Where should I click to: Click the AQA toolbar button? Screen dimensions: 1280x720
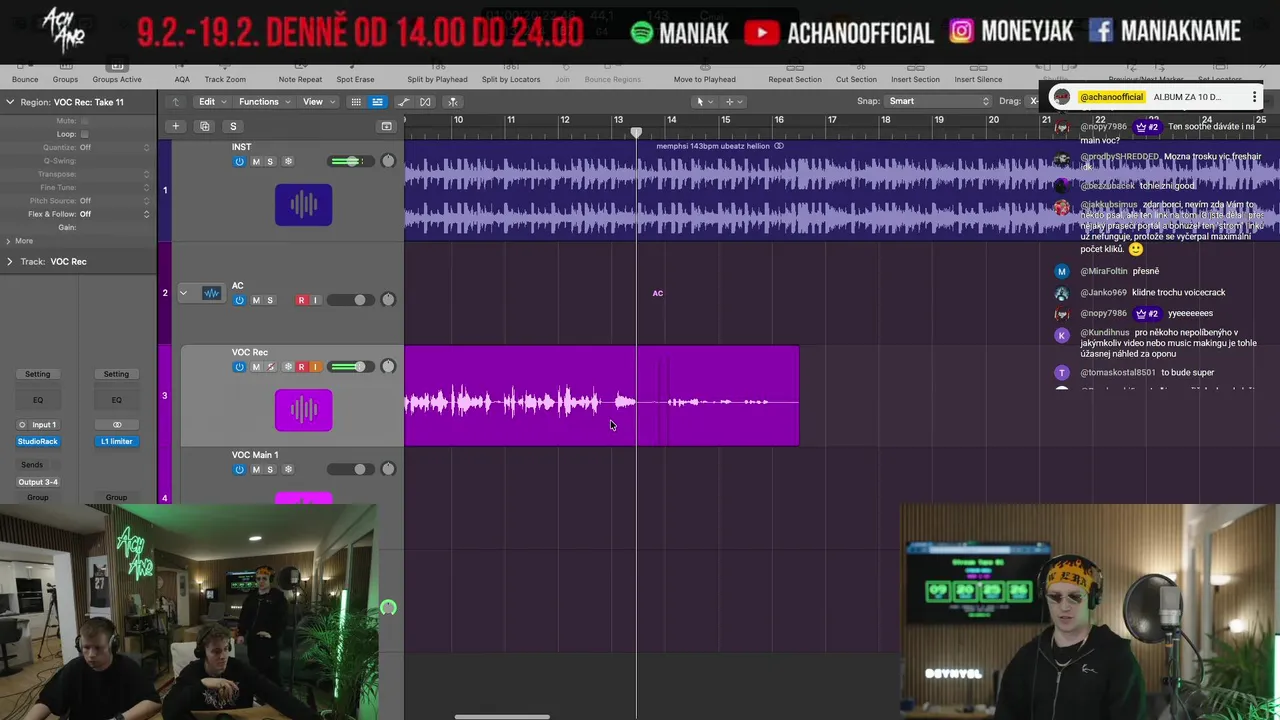pos(182,79)
